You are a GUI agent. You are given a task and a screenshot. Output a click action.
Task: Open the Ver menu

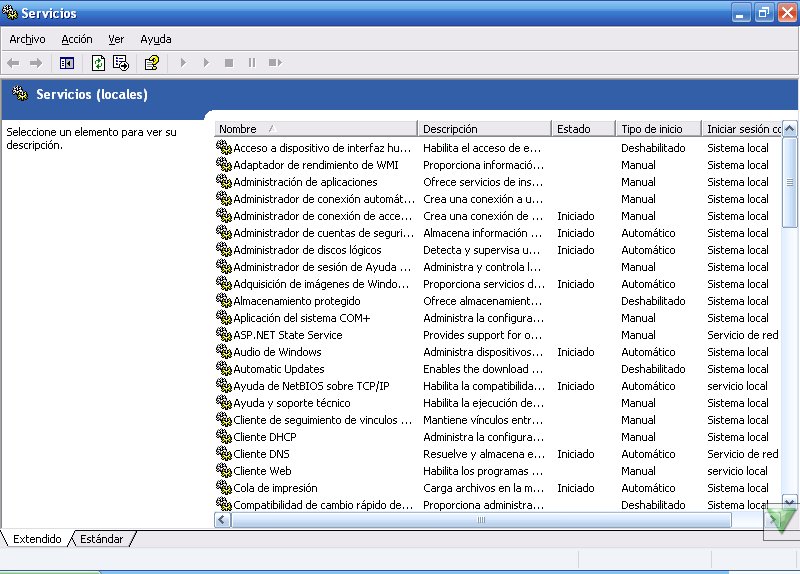(x=116, y=39)
